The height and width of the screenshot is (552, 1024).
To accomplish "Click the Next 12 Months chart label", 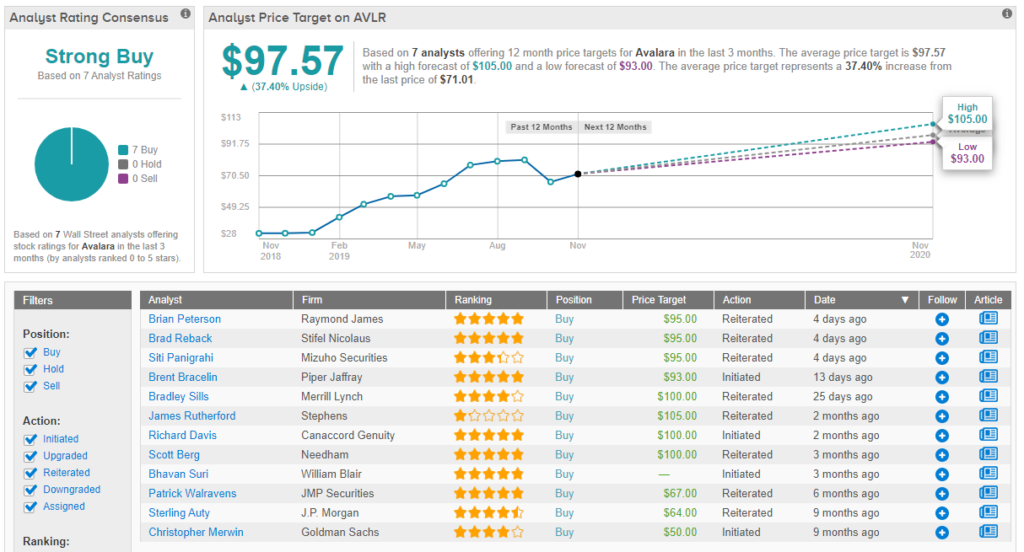I will (615, 127).
